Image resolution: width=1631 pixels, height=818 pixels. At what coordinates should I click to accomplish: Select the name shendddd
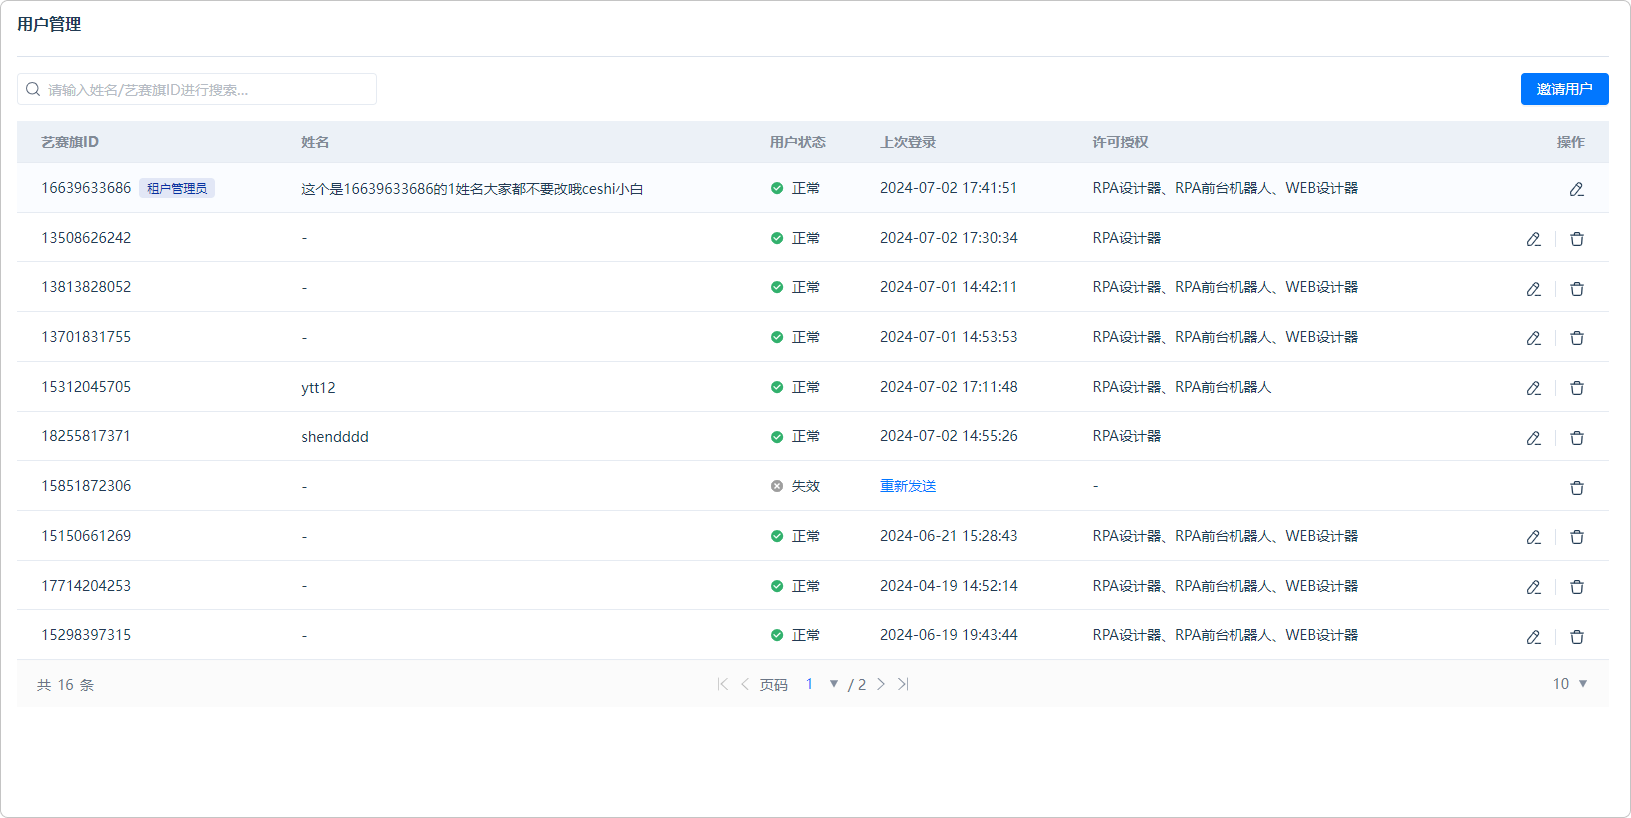[x=335, y=437]
